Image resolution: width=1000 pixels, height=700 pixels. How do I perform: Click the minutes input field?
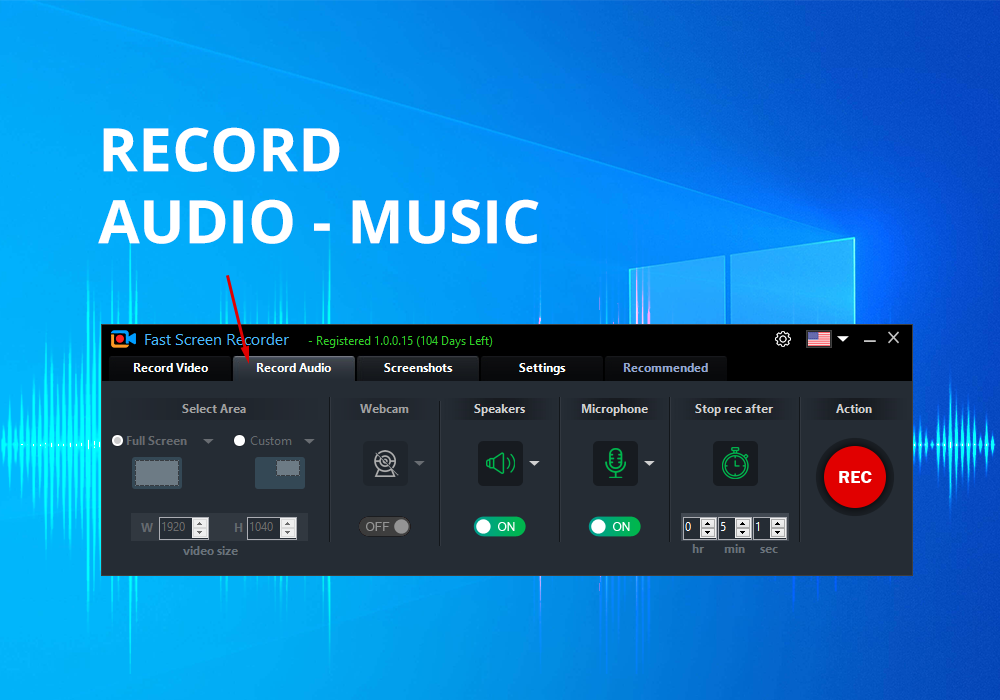[726, 527]
